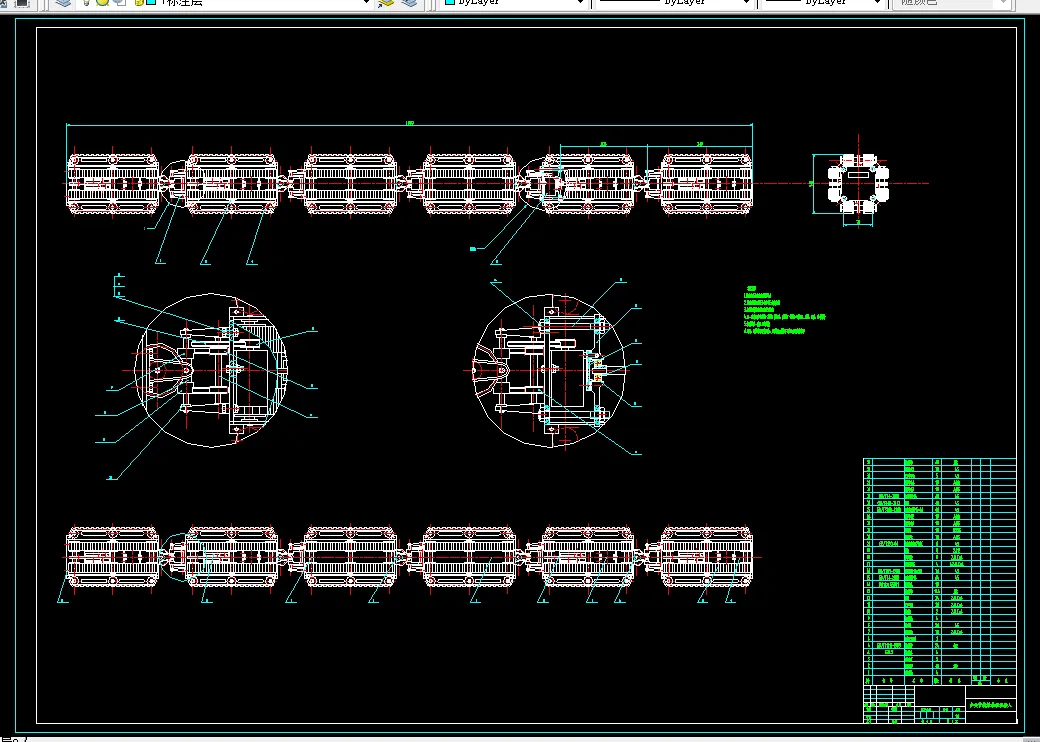
Task: Click the cyan layer color square
Action: coord(151,2)
